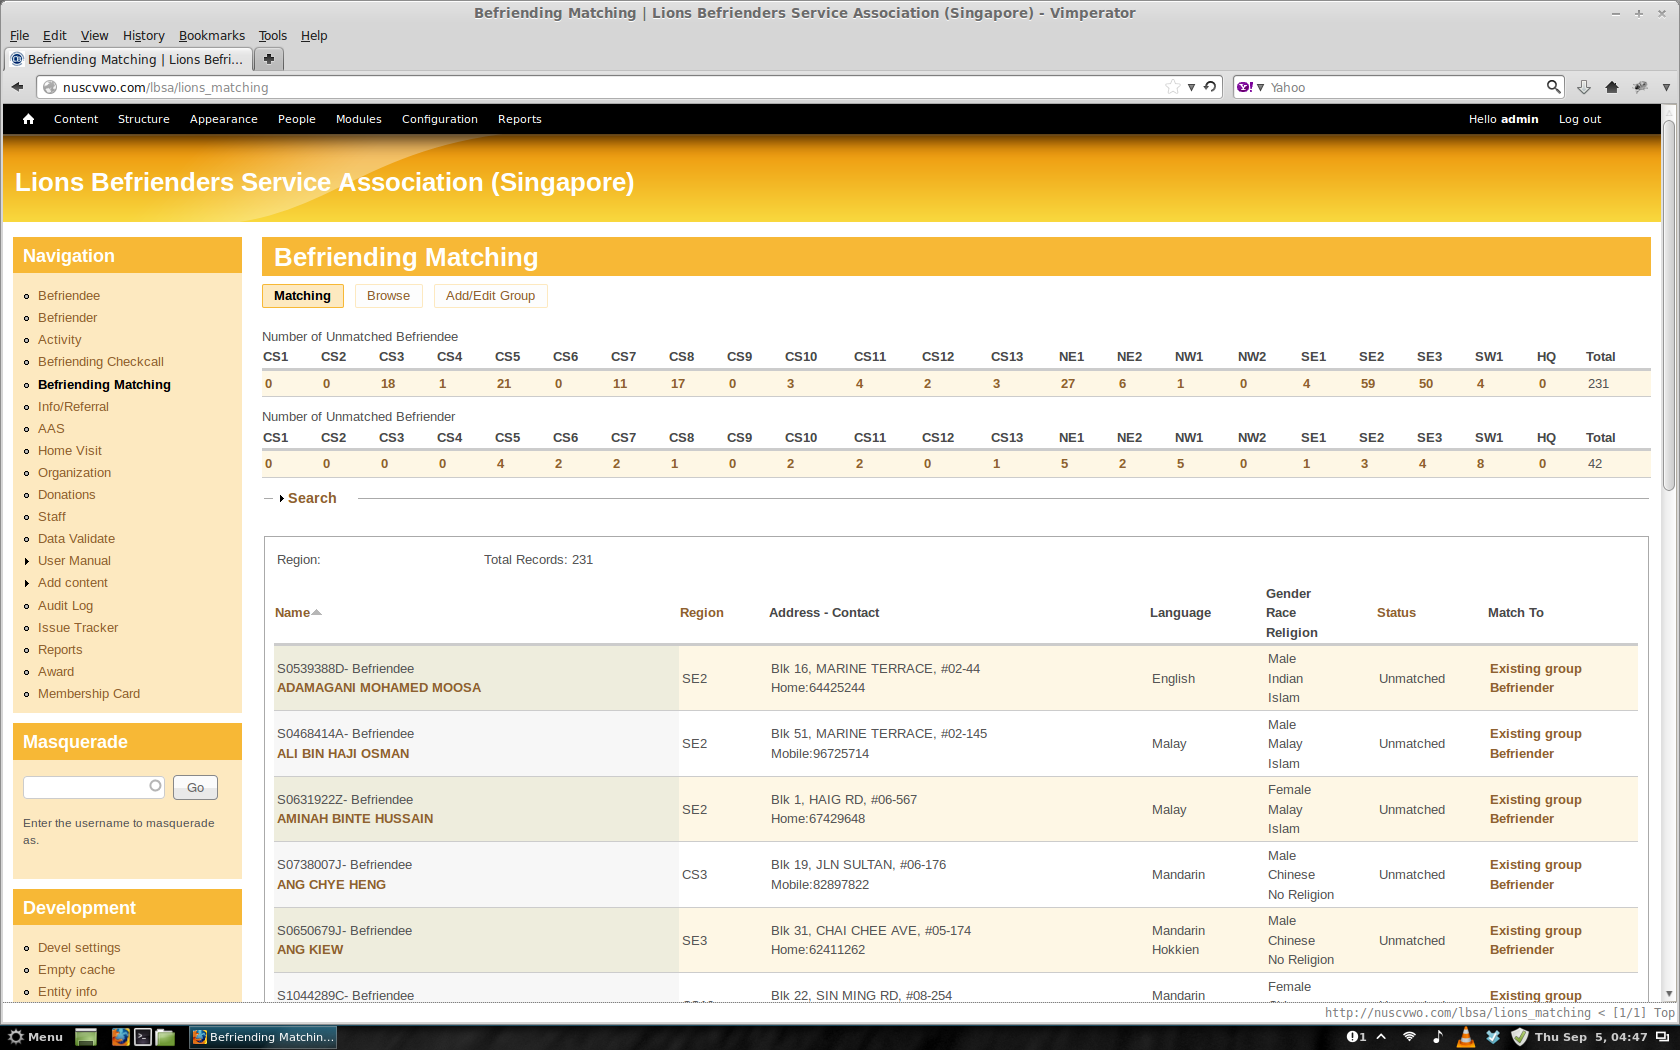
Task: Click the blue checkmark tray icon
Action: click(1493, 1037)
